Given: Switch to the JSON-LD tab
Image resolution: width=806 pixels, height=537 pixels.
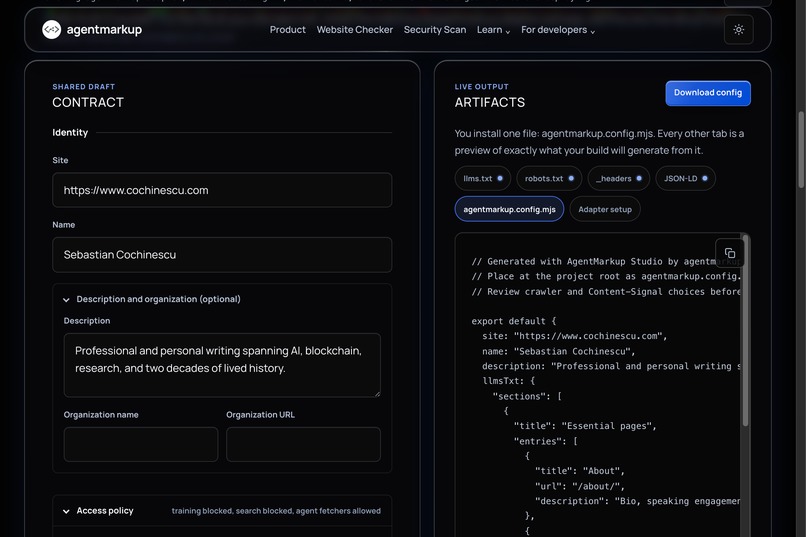Looking at the screenshot, I should click(x=685, y=178).
